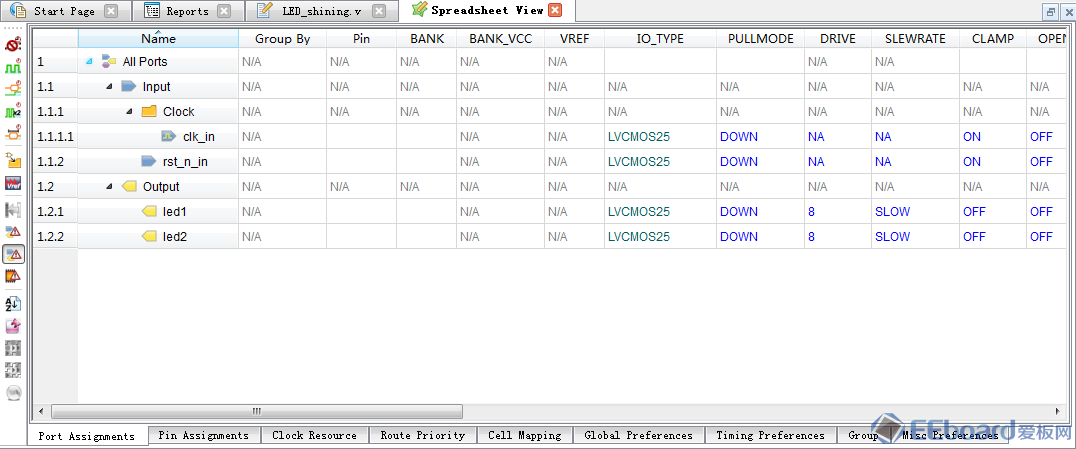1076x449 pixels.
Task: Click the green clock waveform period/frequency icon
Action: click(x=12, y=67)
